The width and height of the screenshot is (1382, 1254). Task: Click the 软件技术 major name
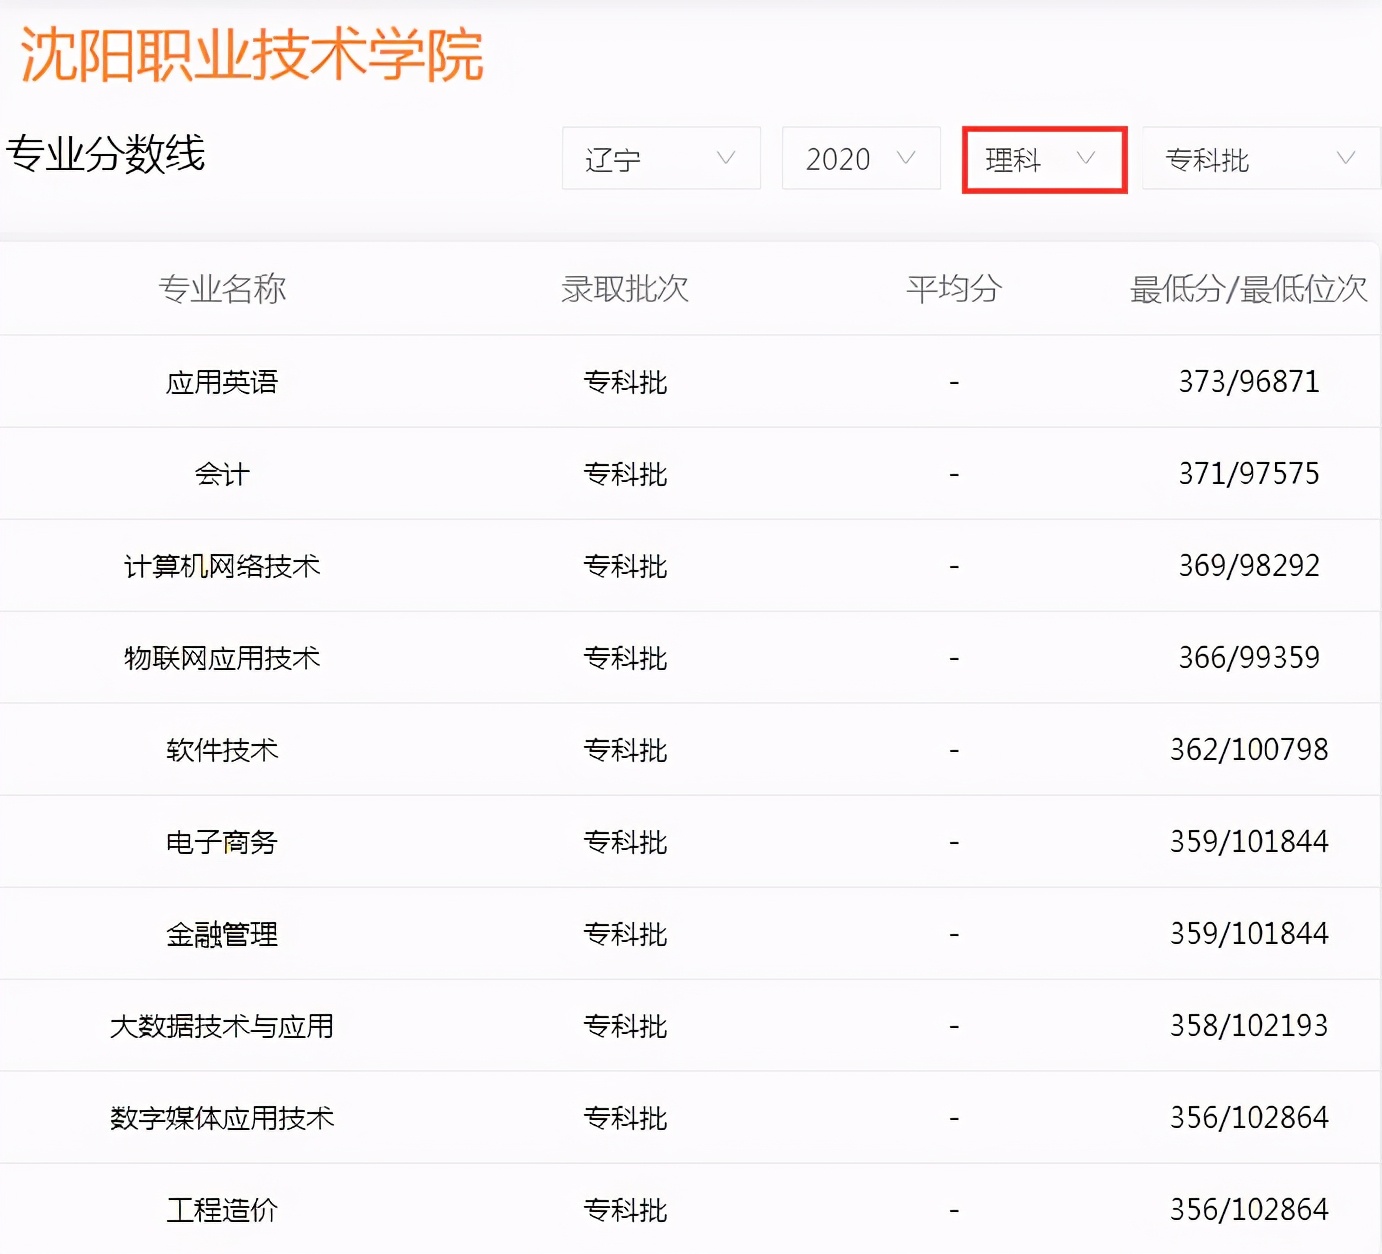click(222, 749)
